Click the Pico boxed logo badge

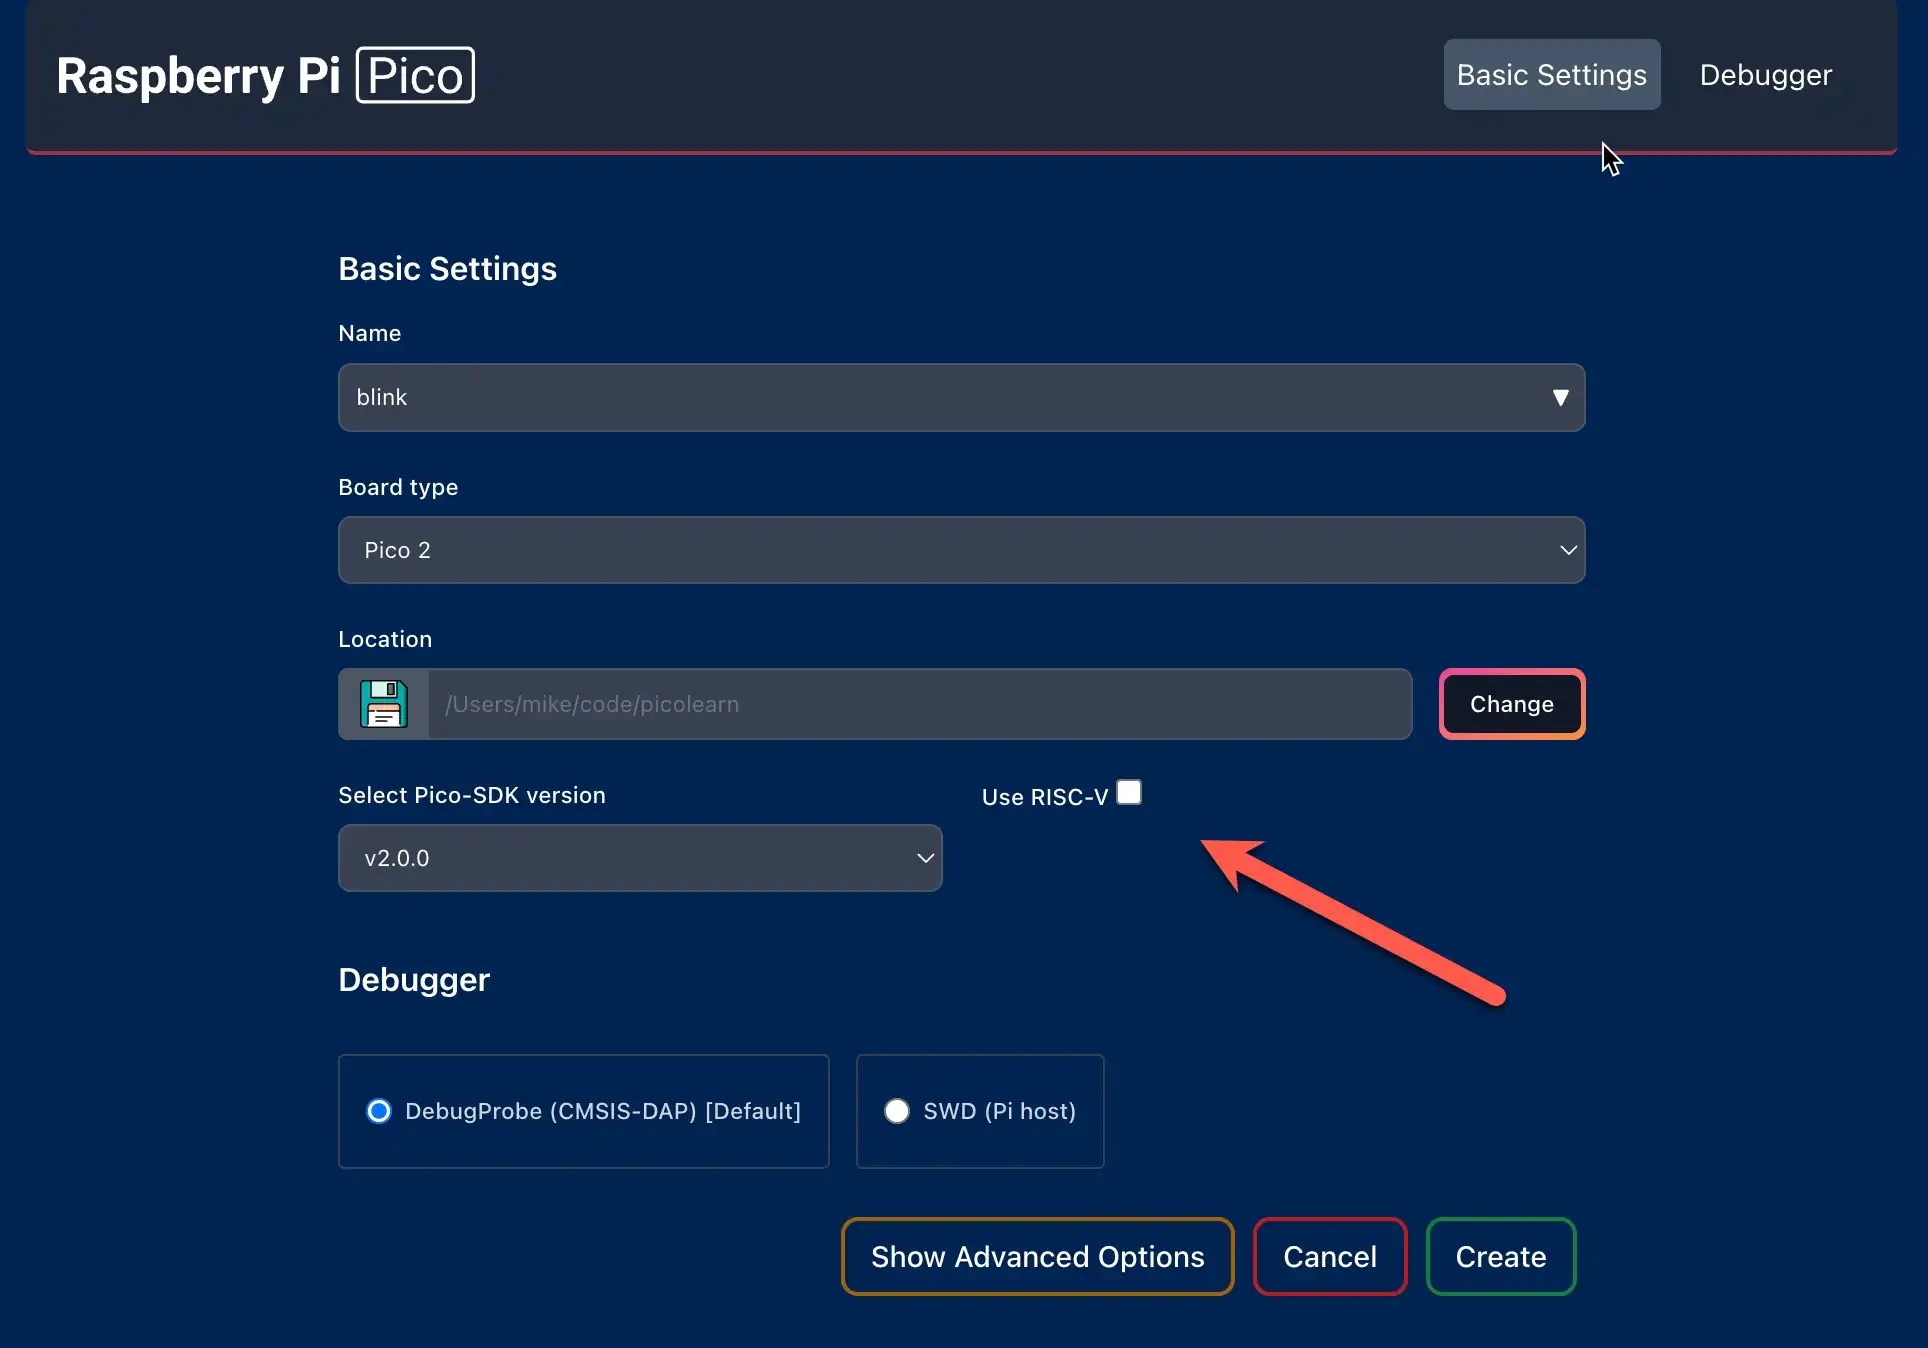coord(415,76)
